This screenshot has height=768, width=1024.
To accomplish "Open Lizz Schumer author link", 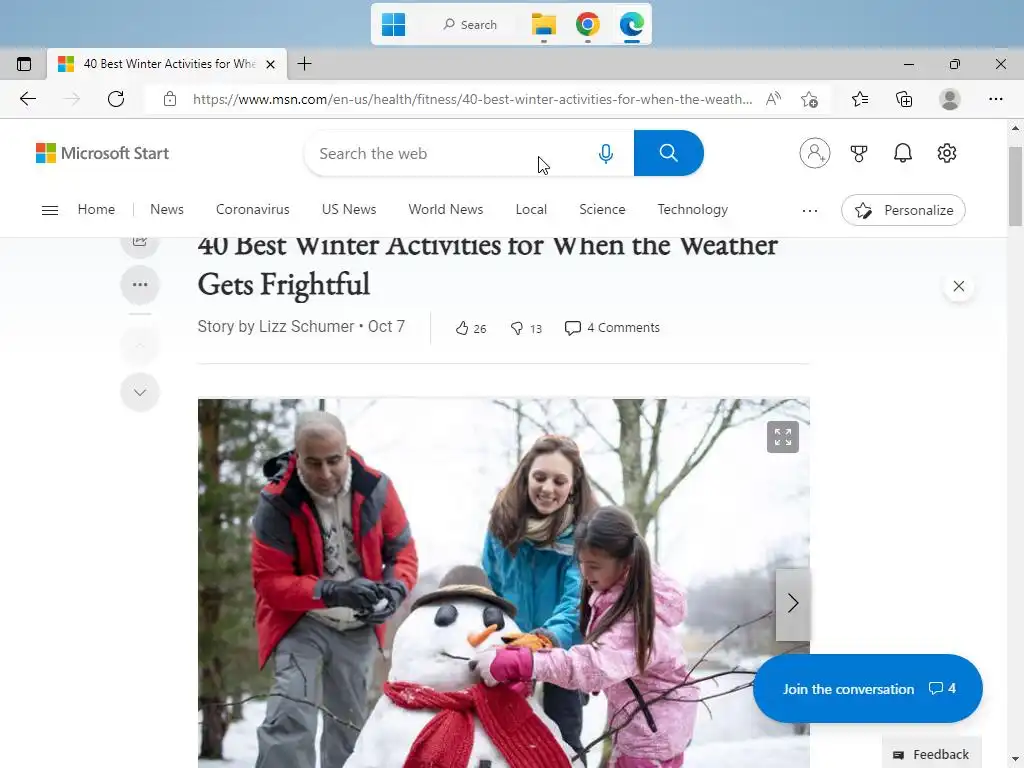I will click(306, 327).
